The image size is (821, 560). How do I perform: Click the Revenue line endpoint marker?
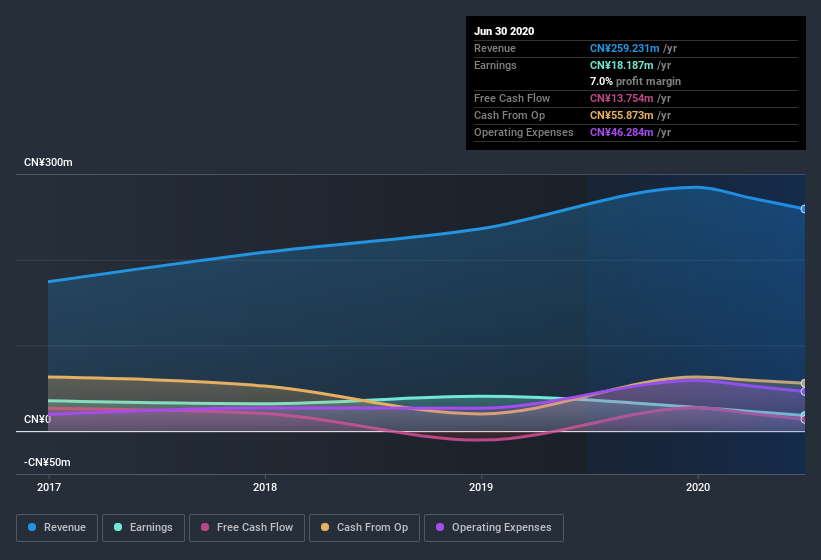[804, 209]
